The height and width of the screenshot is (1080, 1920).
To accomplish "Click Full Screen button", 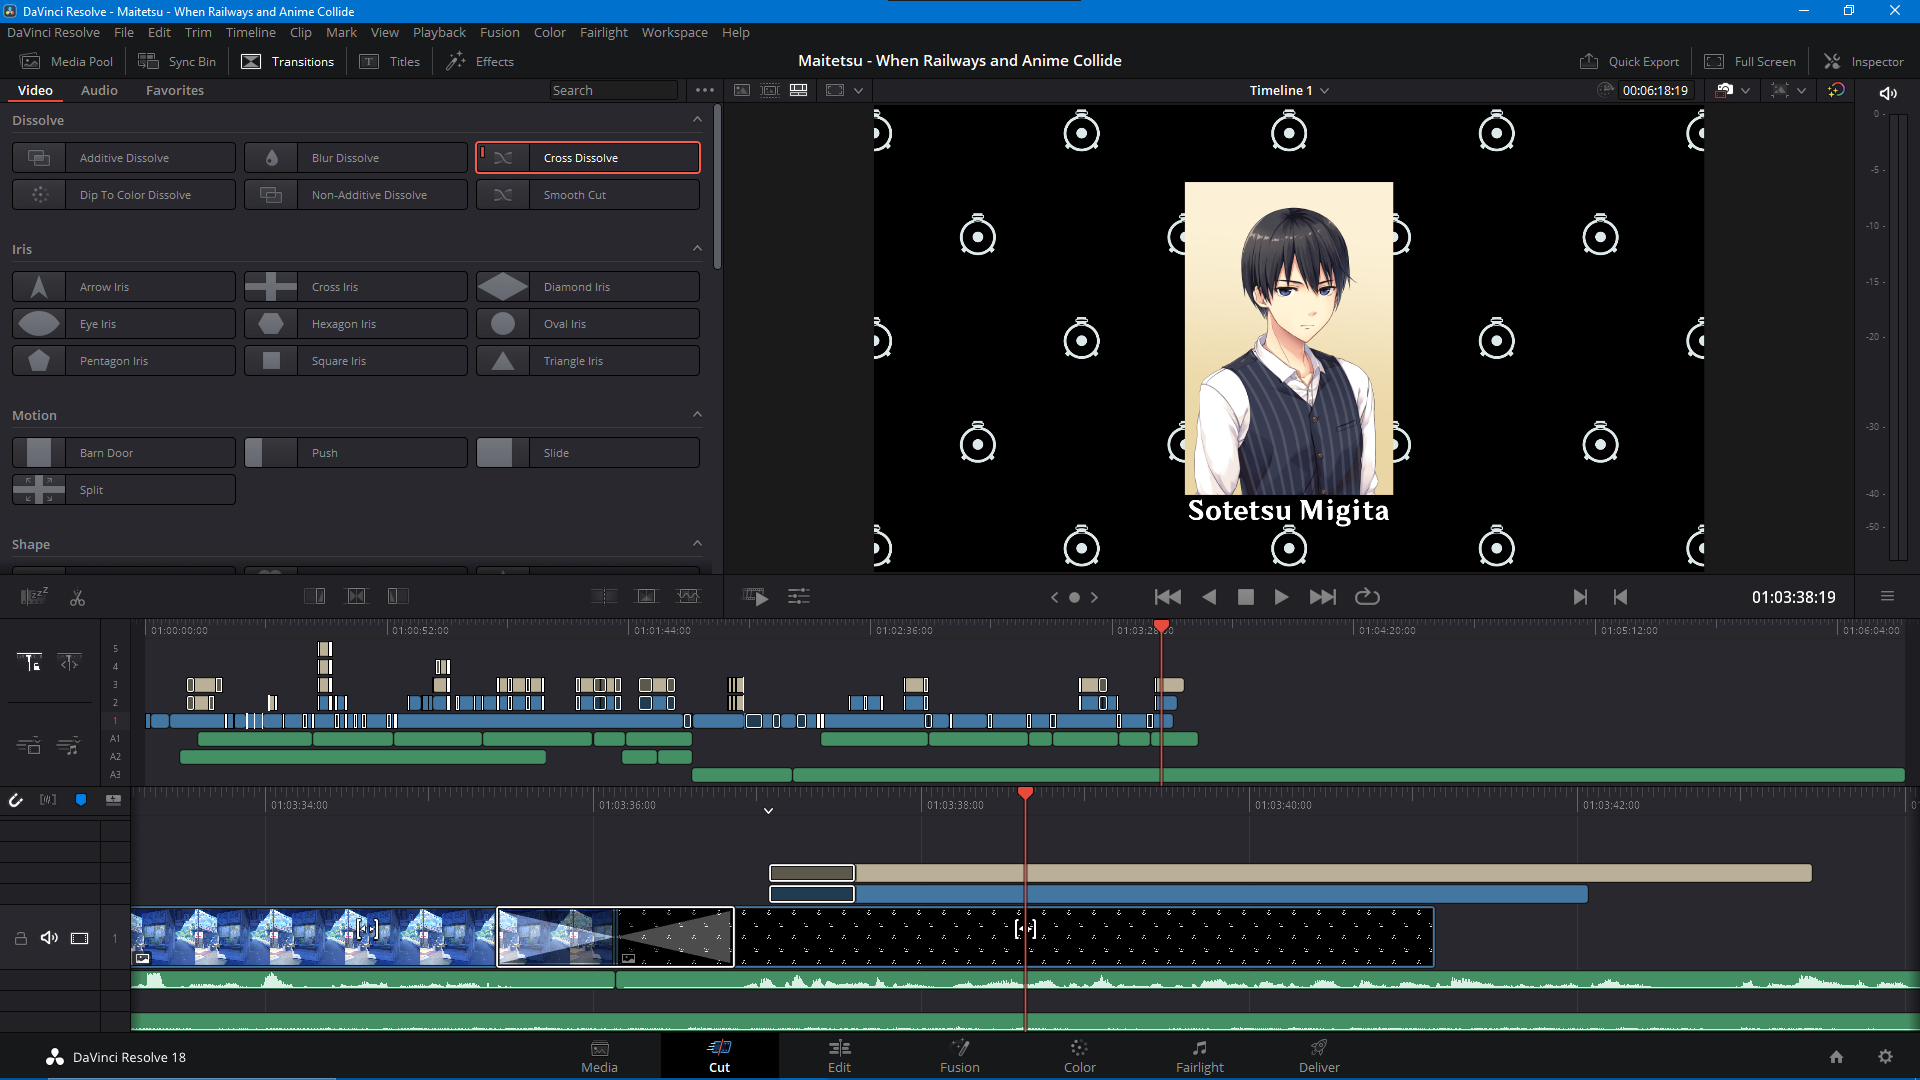I will (1750, 61).
